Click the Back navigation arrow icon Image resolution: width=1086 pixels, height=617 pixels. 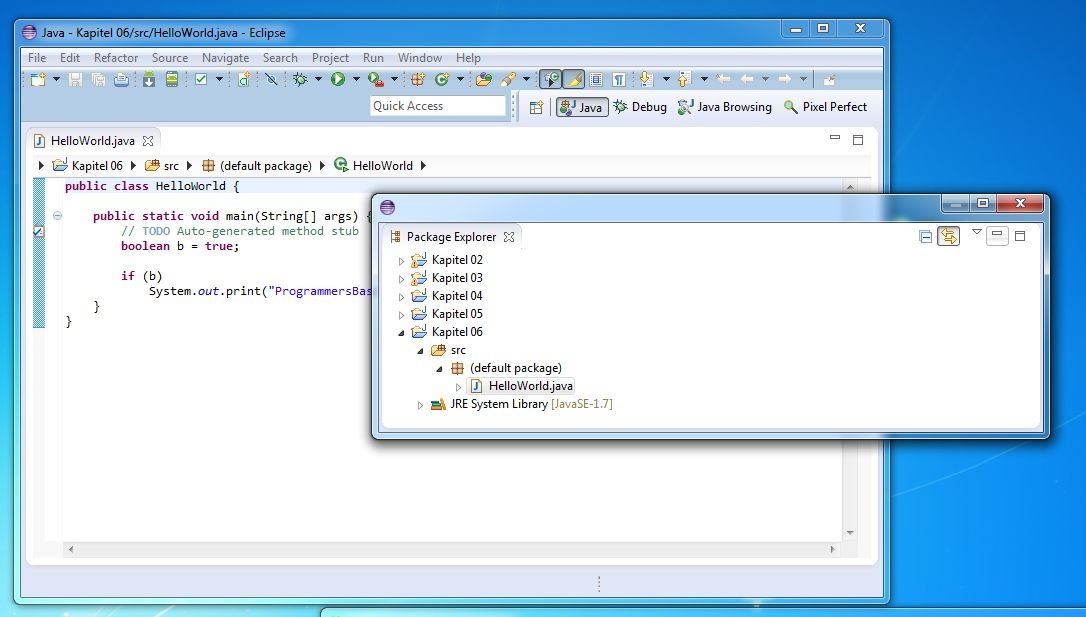click(x=747, y=80)
